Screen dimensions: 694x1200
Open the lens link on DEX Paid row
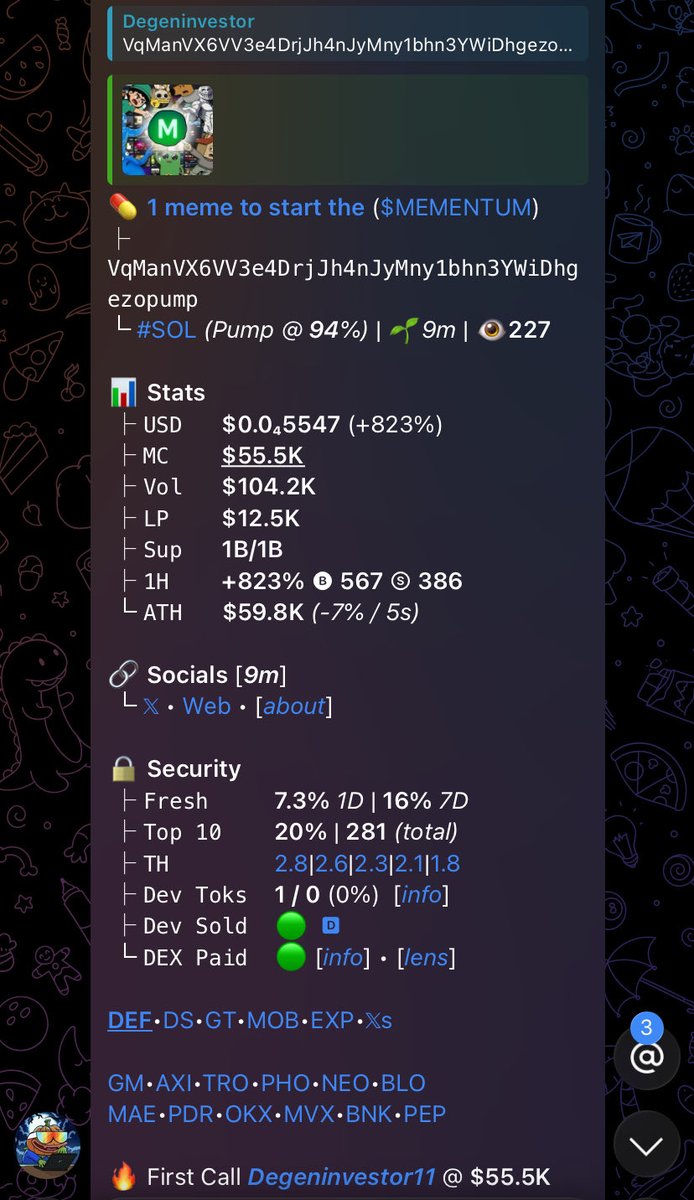[426, 958]
